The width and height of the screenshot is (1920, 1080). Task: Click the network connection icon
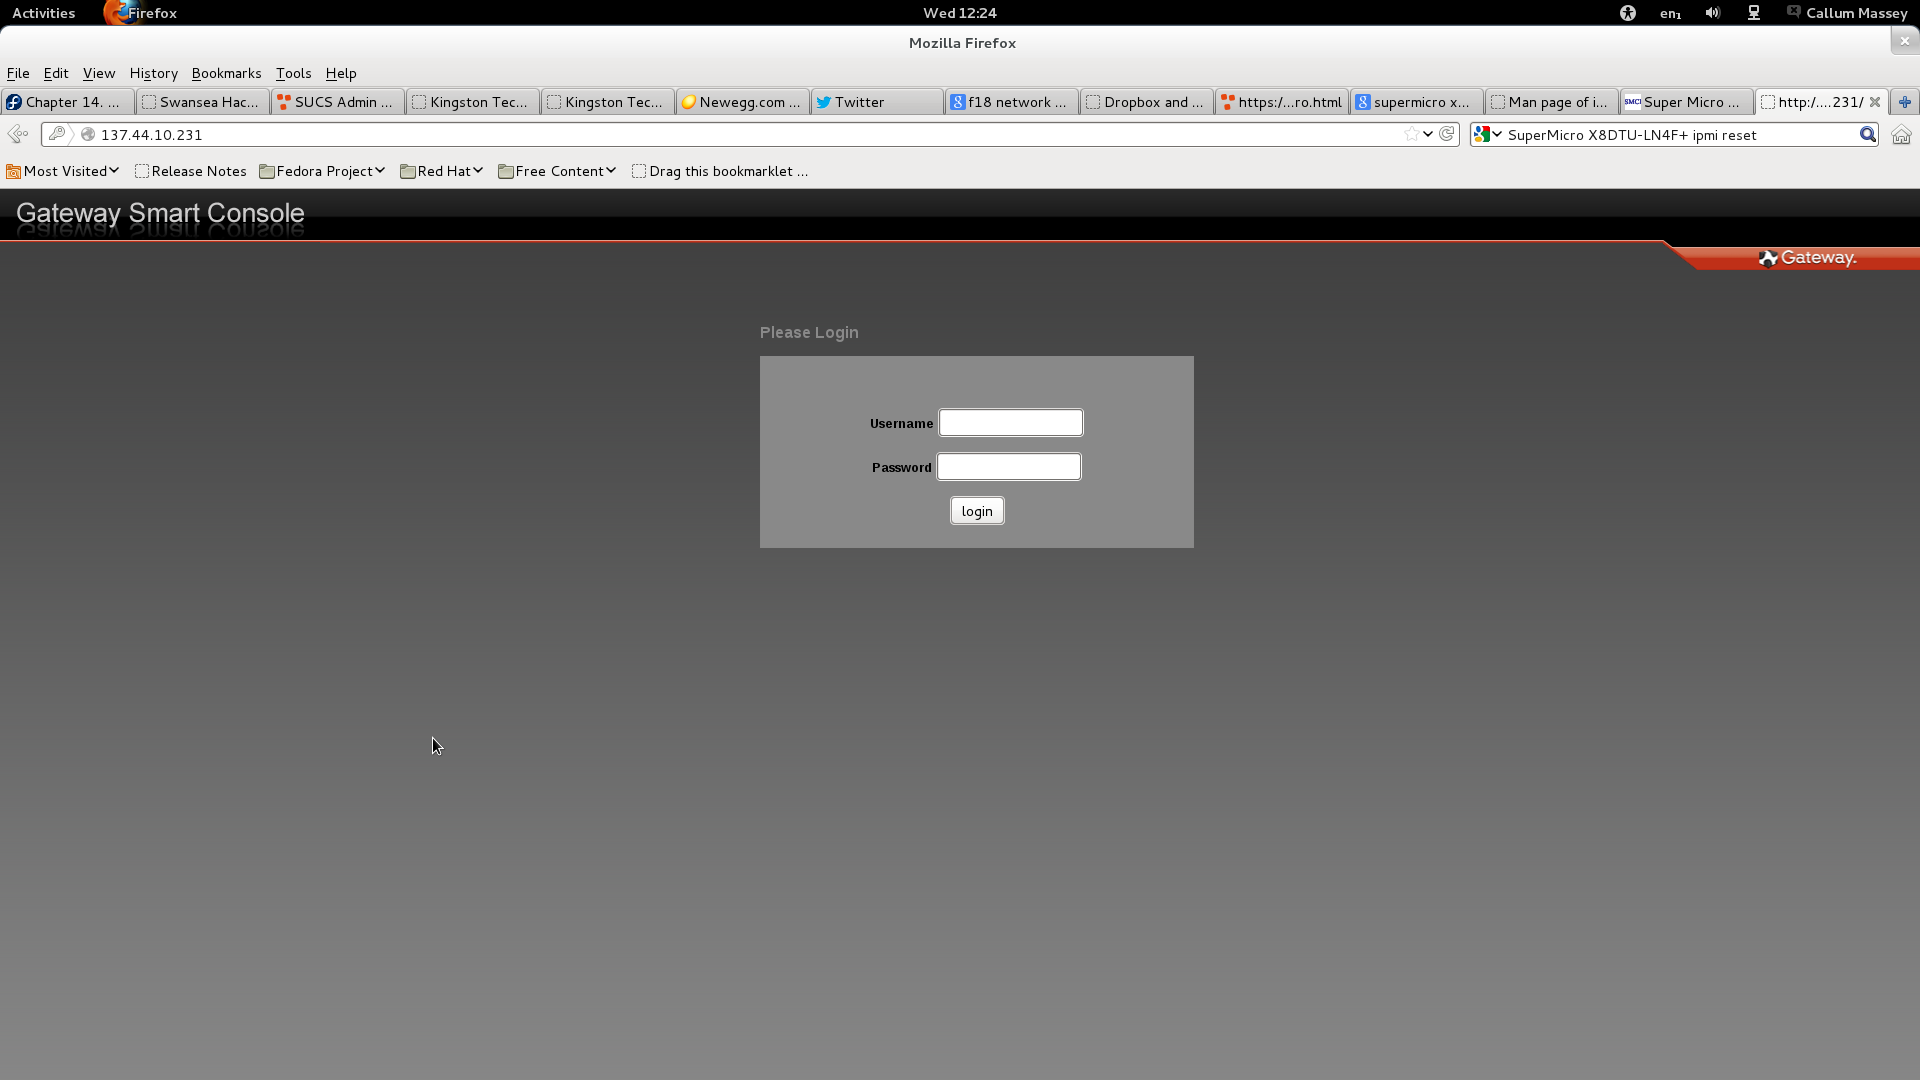[x=1754, y=13]
